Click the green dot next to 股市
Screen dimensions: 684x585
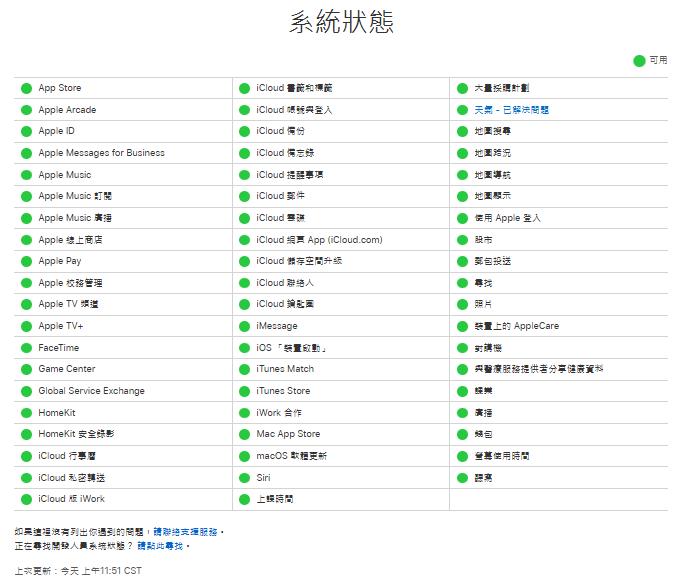coord(462,240)
